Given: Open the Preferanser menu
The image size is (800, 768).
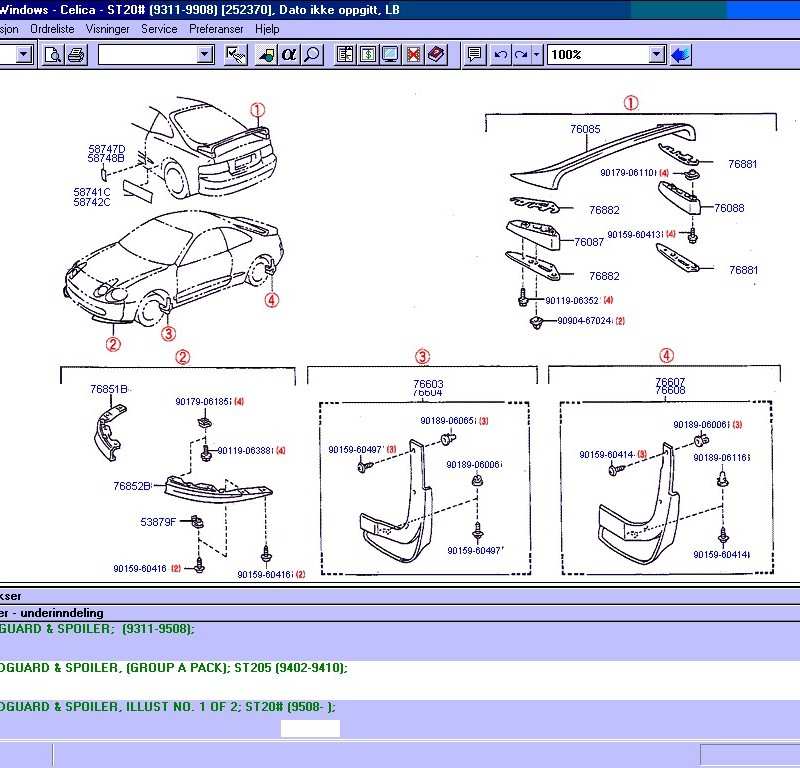Looking at the screenshot, I should pos(216,29).
